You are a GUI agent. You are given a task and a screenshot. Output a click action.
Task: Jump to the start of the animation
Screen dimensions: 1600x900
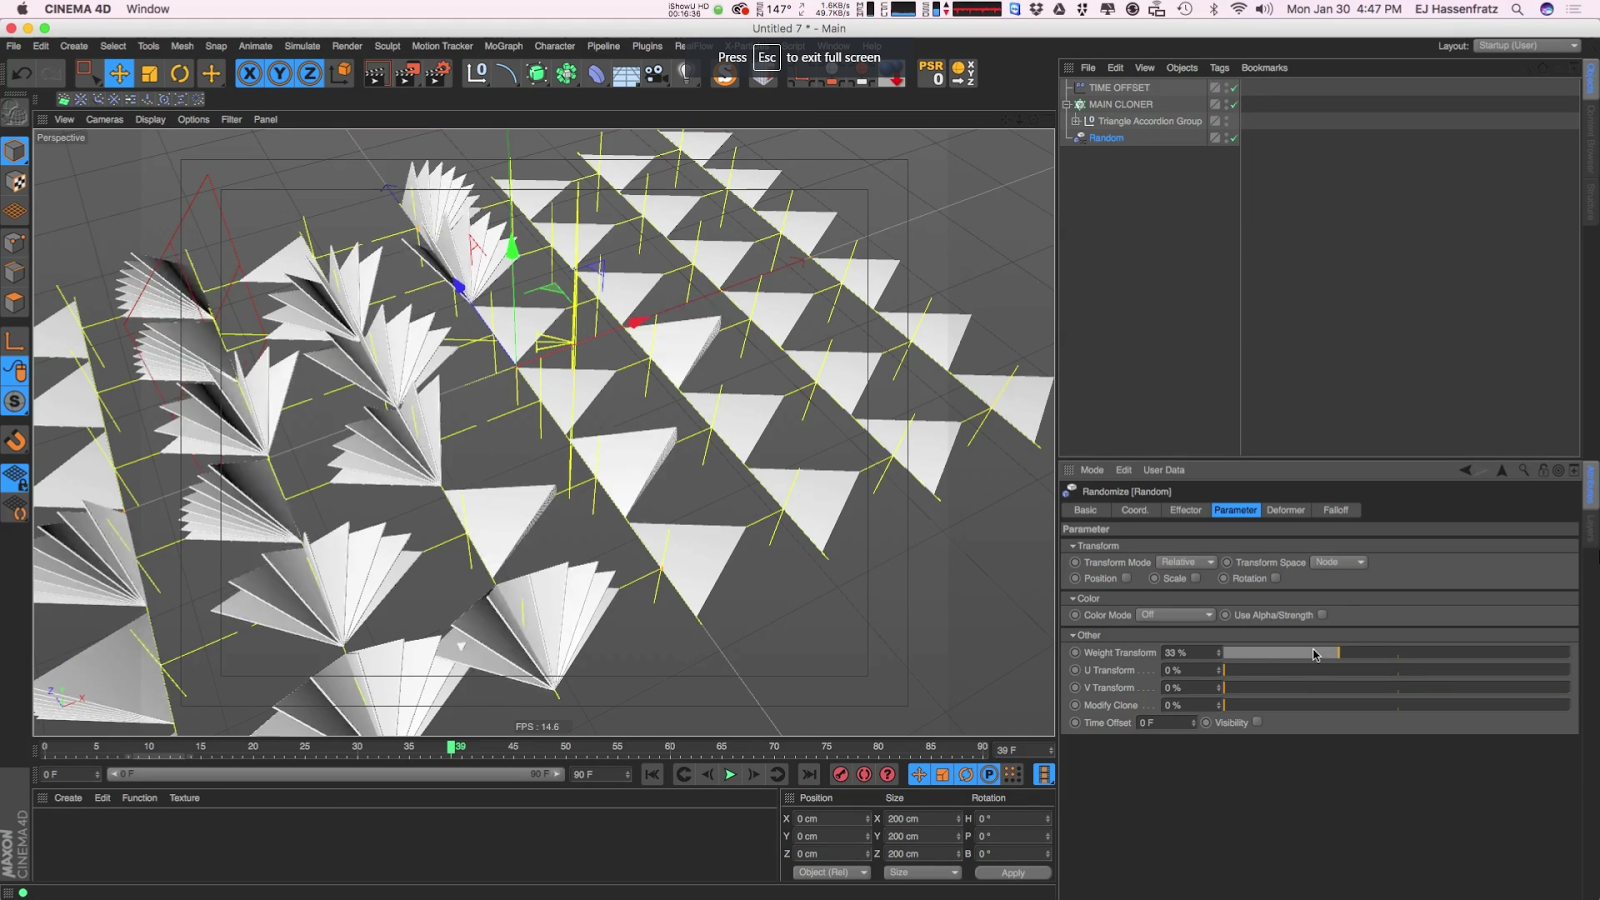pos(652,774)
